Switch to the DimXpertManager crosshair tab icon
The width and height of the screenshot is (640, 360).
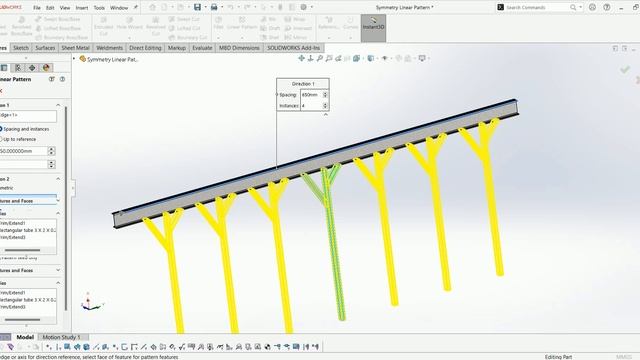tap(32, 68)
